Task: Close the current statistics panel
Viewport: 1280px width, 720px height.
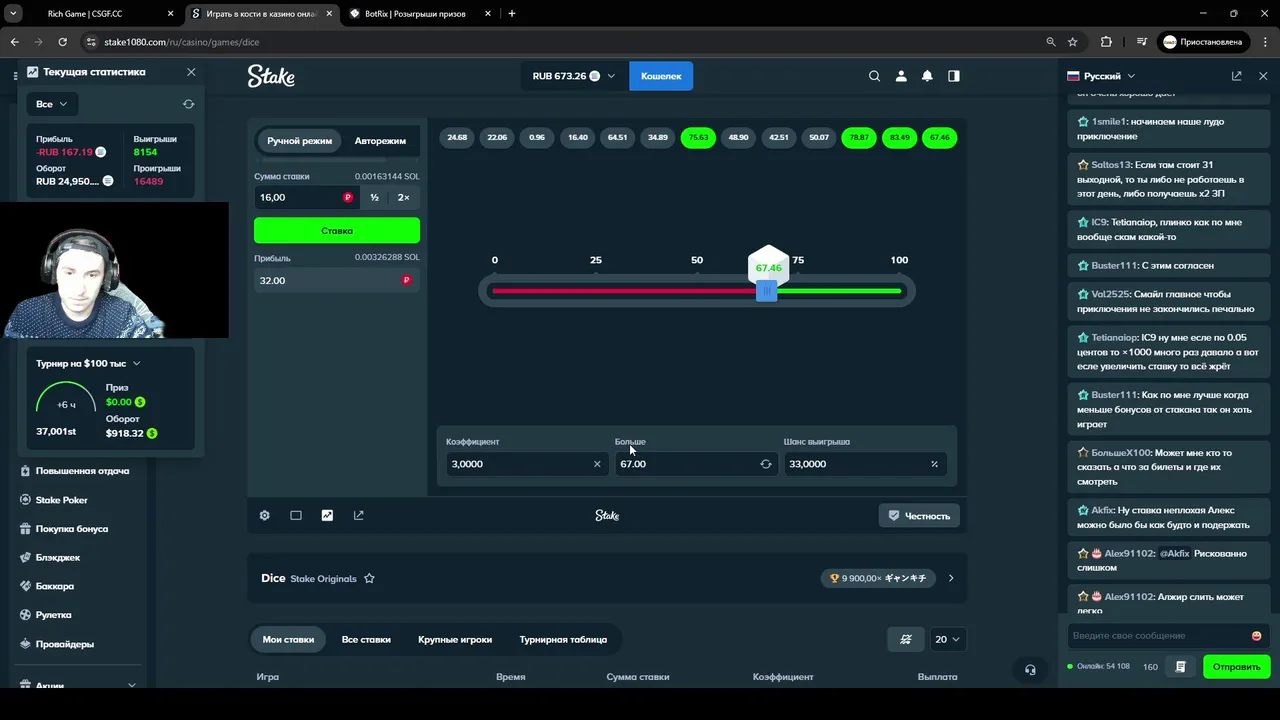Action: pyautogui.click(x=191, y=72)
